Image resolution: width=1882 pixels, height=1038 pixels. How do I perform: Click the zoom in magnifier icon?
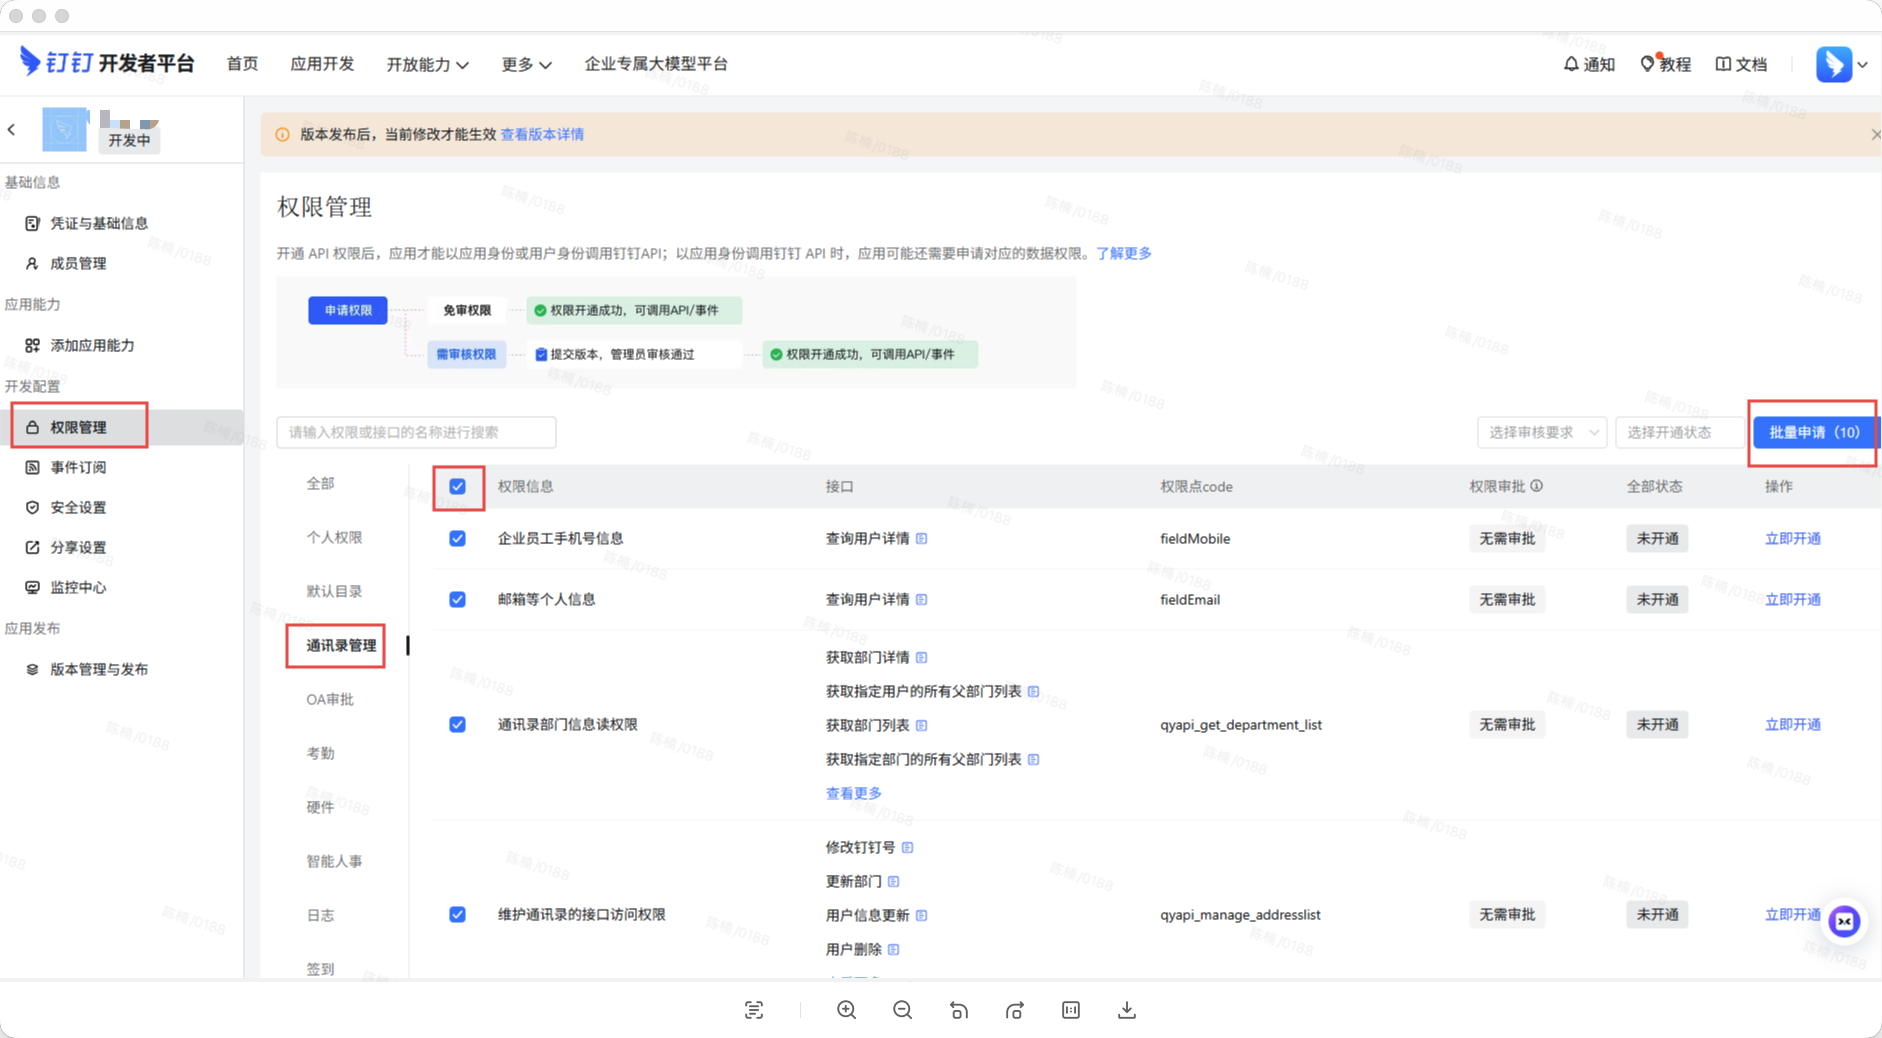point(846,1010)
